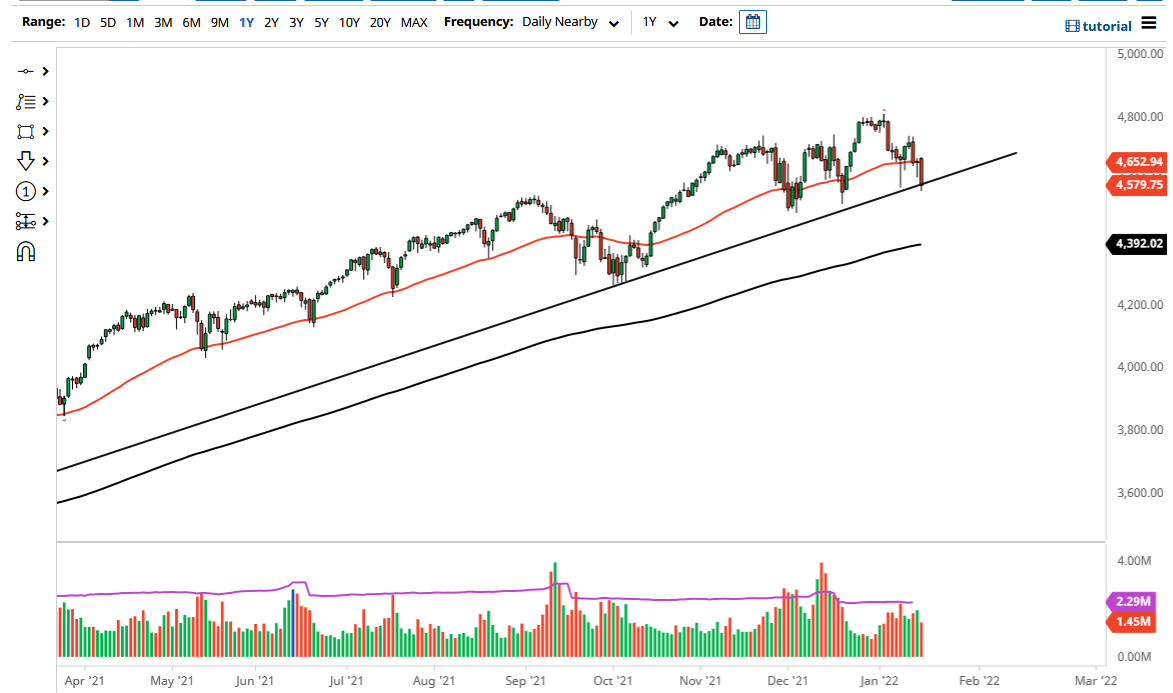Open the calendar date picker

click(x=753, y=21)
